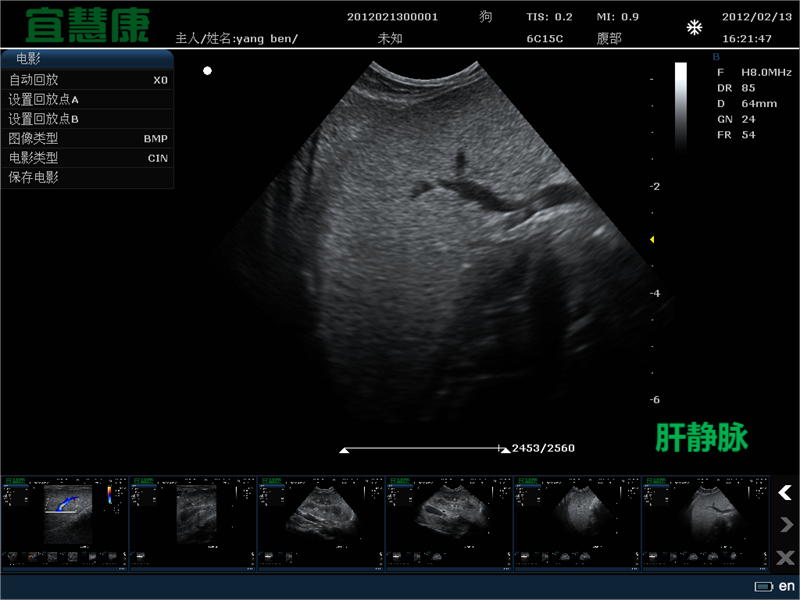Click the snowflake freeze icon
This screenshot has width=800, height=600.
(x=694, y=28)
